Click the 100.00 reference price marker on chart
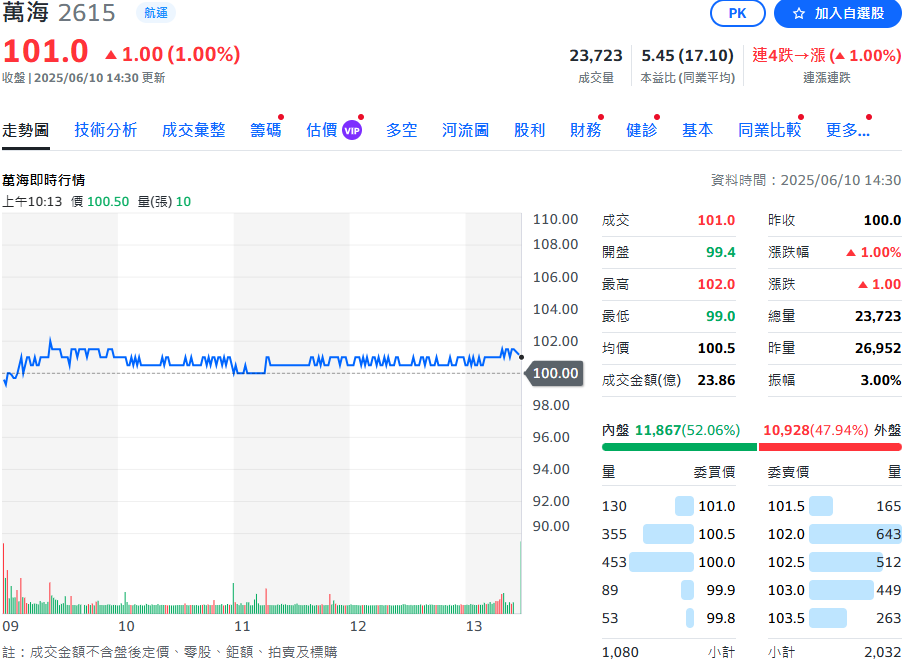The height and width of the screenshot is (661, 908). pos(554,373)
